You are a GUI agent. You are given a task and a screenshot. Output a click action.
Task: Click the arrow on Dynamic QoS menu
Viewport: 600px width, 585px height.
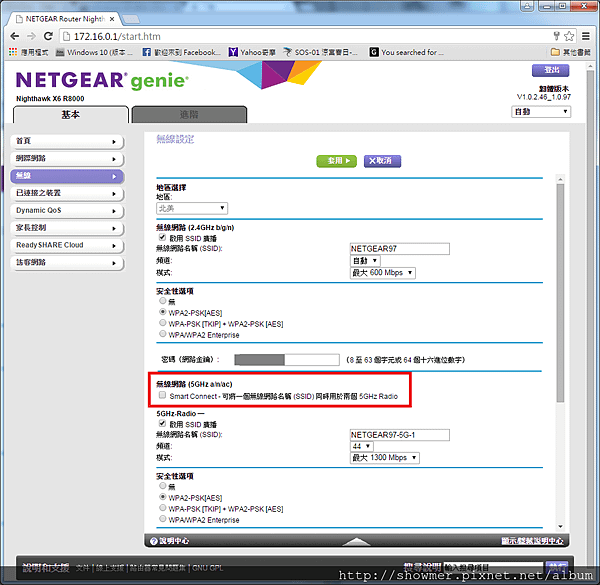tap(114, 211)
